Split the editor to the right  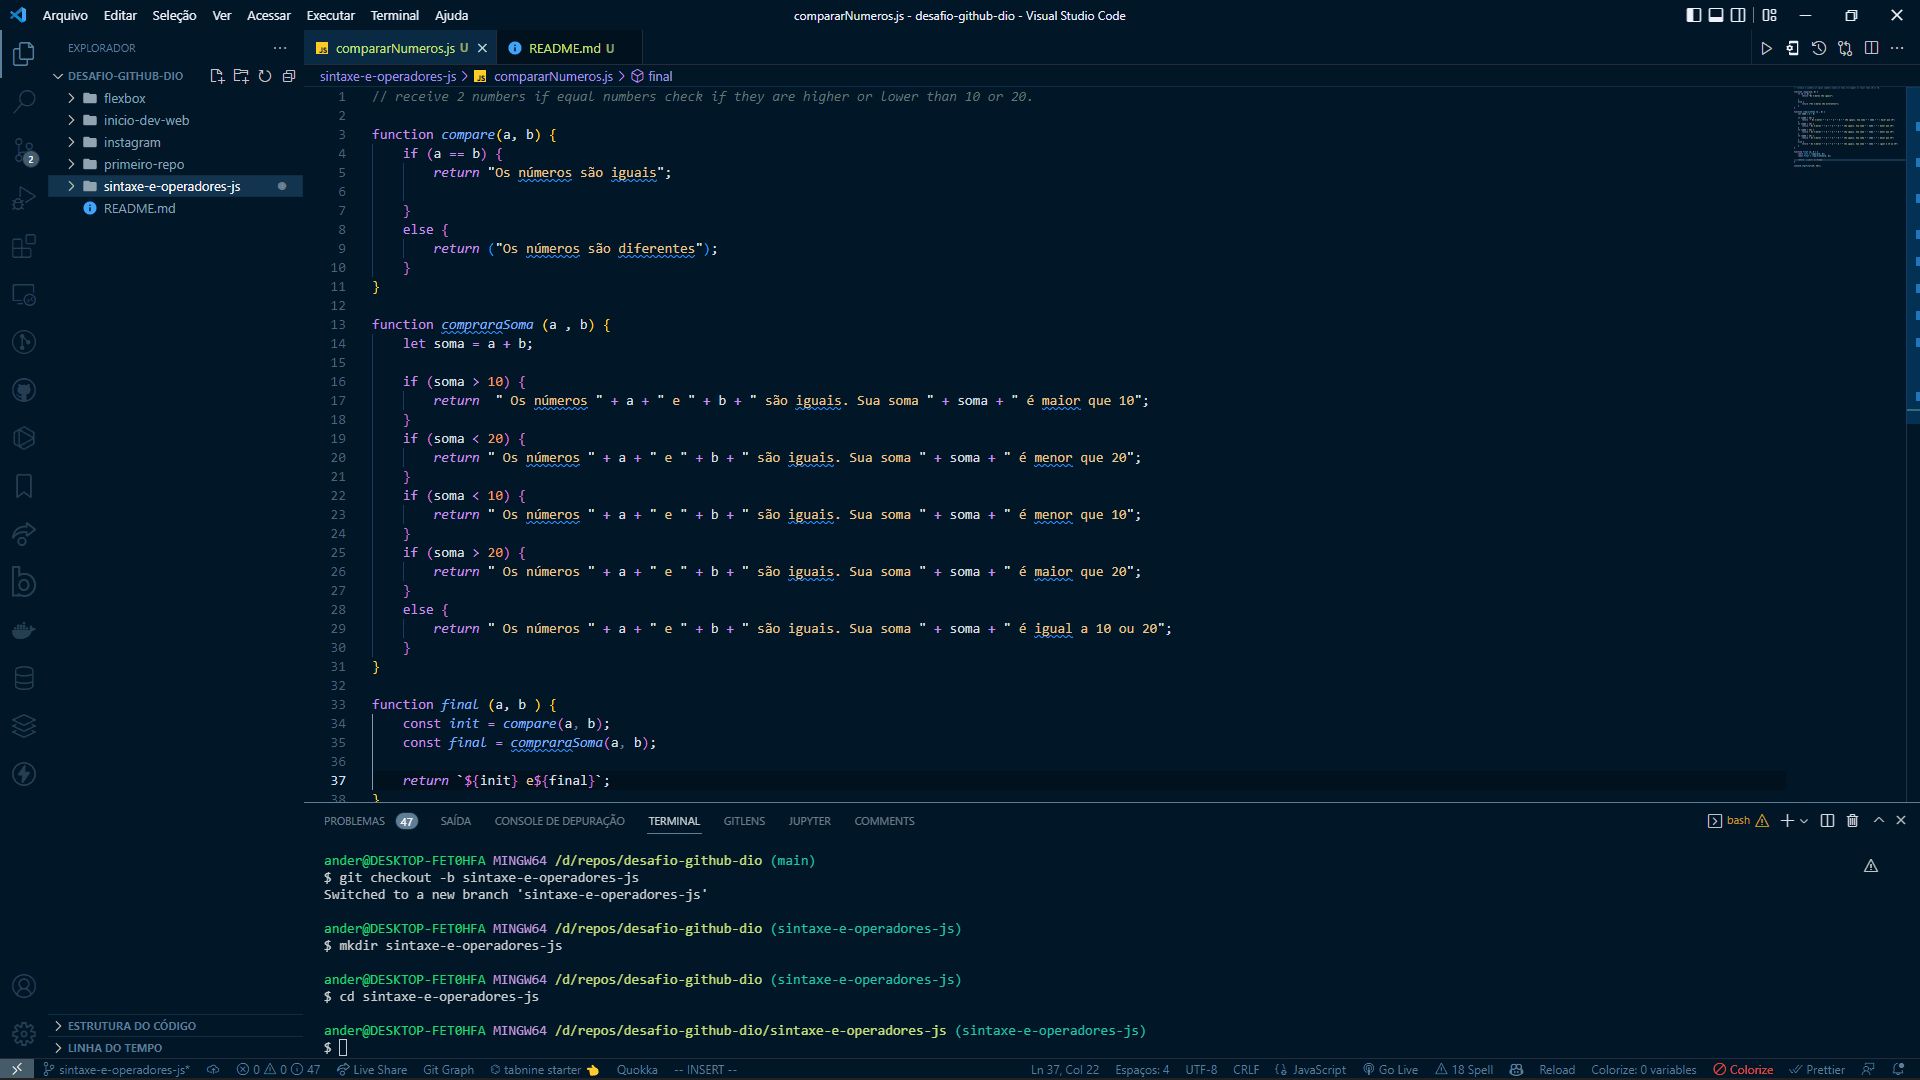pyautogui.click(x=1872, y=48)
